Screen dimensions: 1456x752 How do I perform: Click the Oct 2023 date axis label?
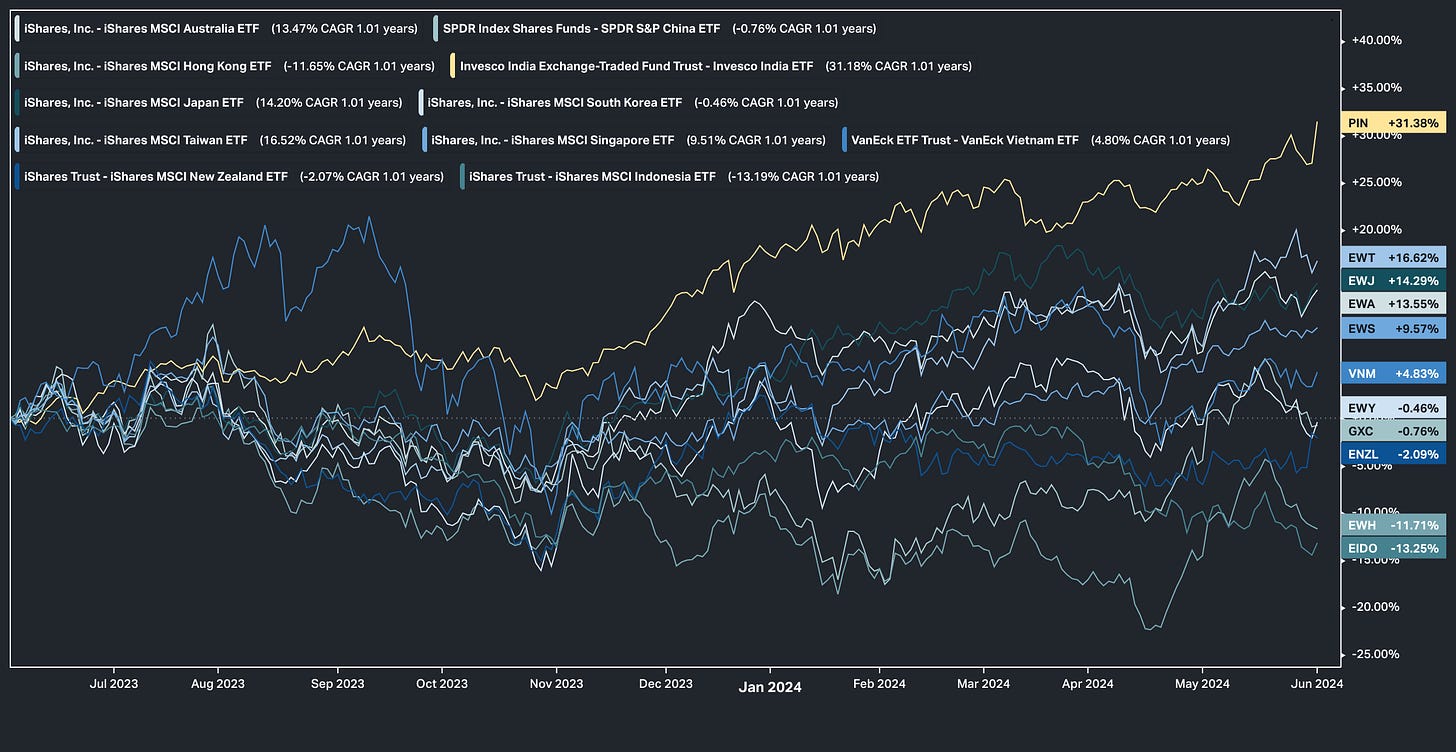coord(441,684)
